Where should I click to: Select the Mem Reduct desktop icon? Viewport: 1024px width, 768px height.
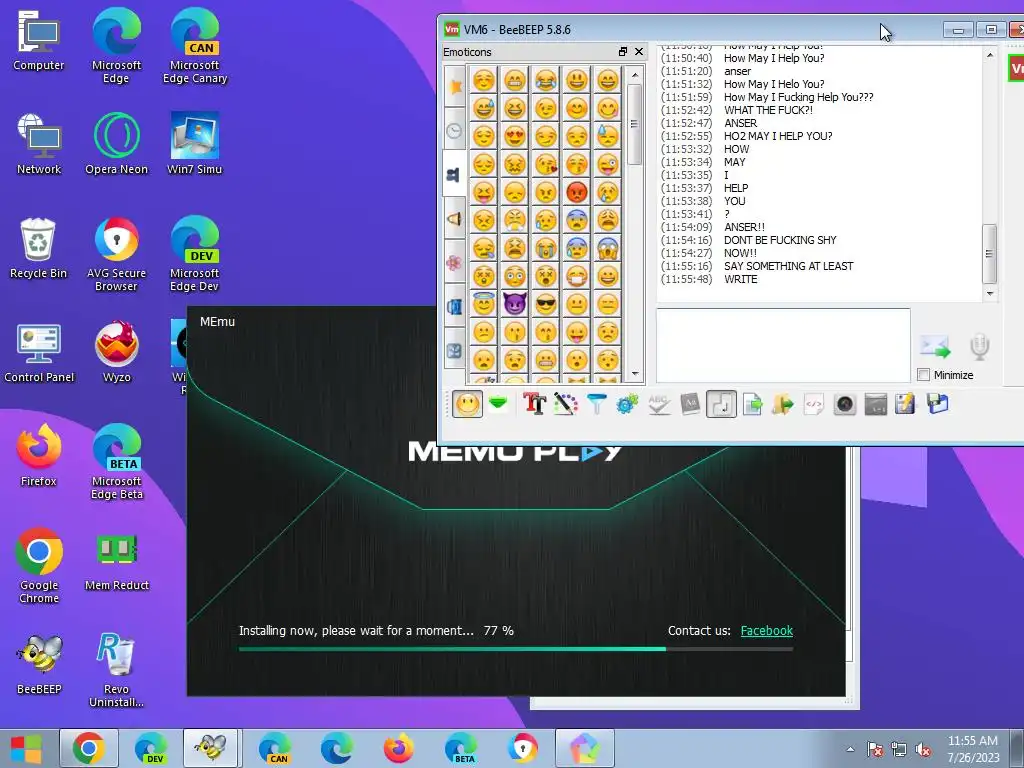[116, 560]
